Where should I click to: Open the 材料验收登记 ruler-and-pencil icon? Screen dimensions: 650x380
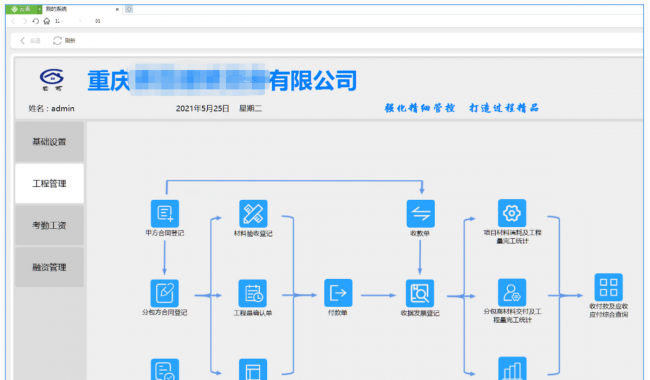coord(253,213)
